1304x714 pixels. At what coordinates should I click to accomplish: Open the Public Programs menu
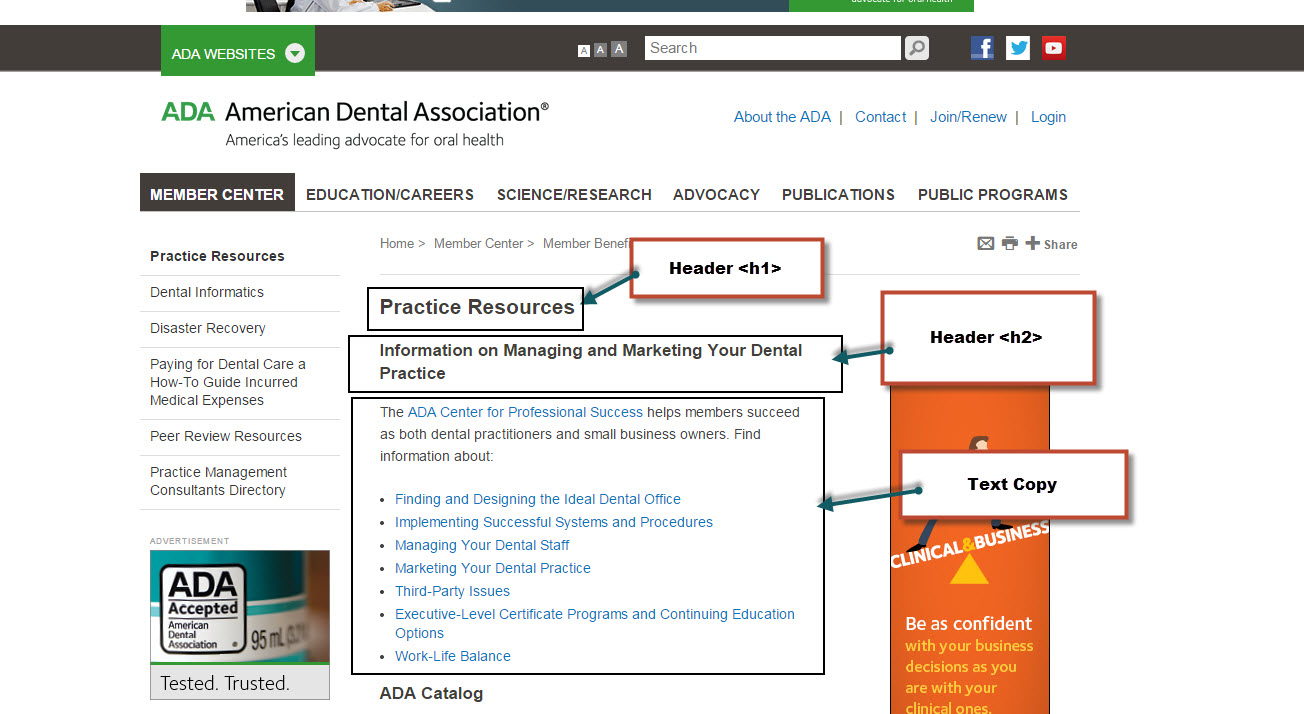(993, 195)
